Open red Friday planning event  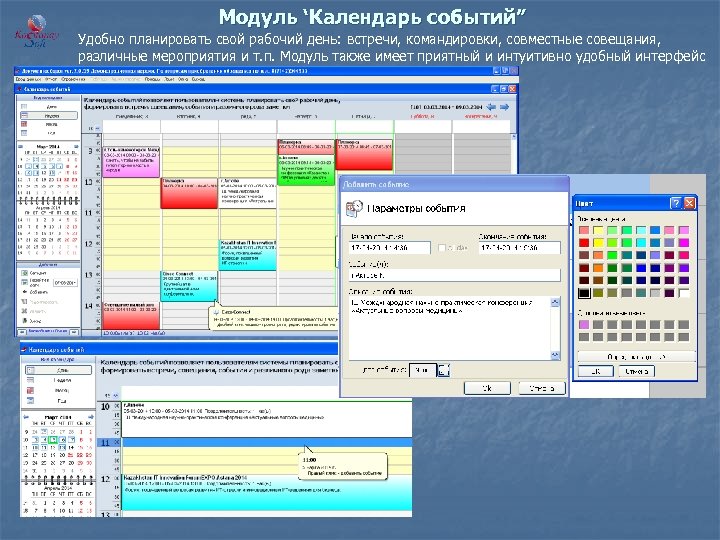pyautogui.click(x=365, y=155)
